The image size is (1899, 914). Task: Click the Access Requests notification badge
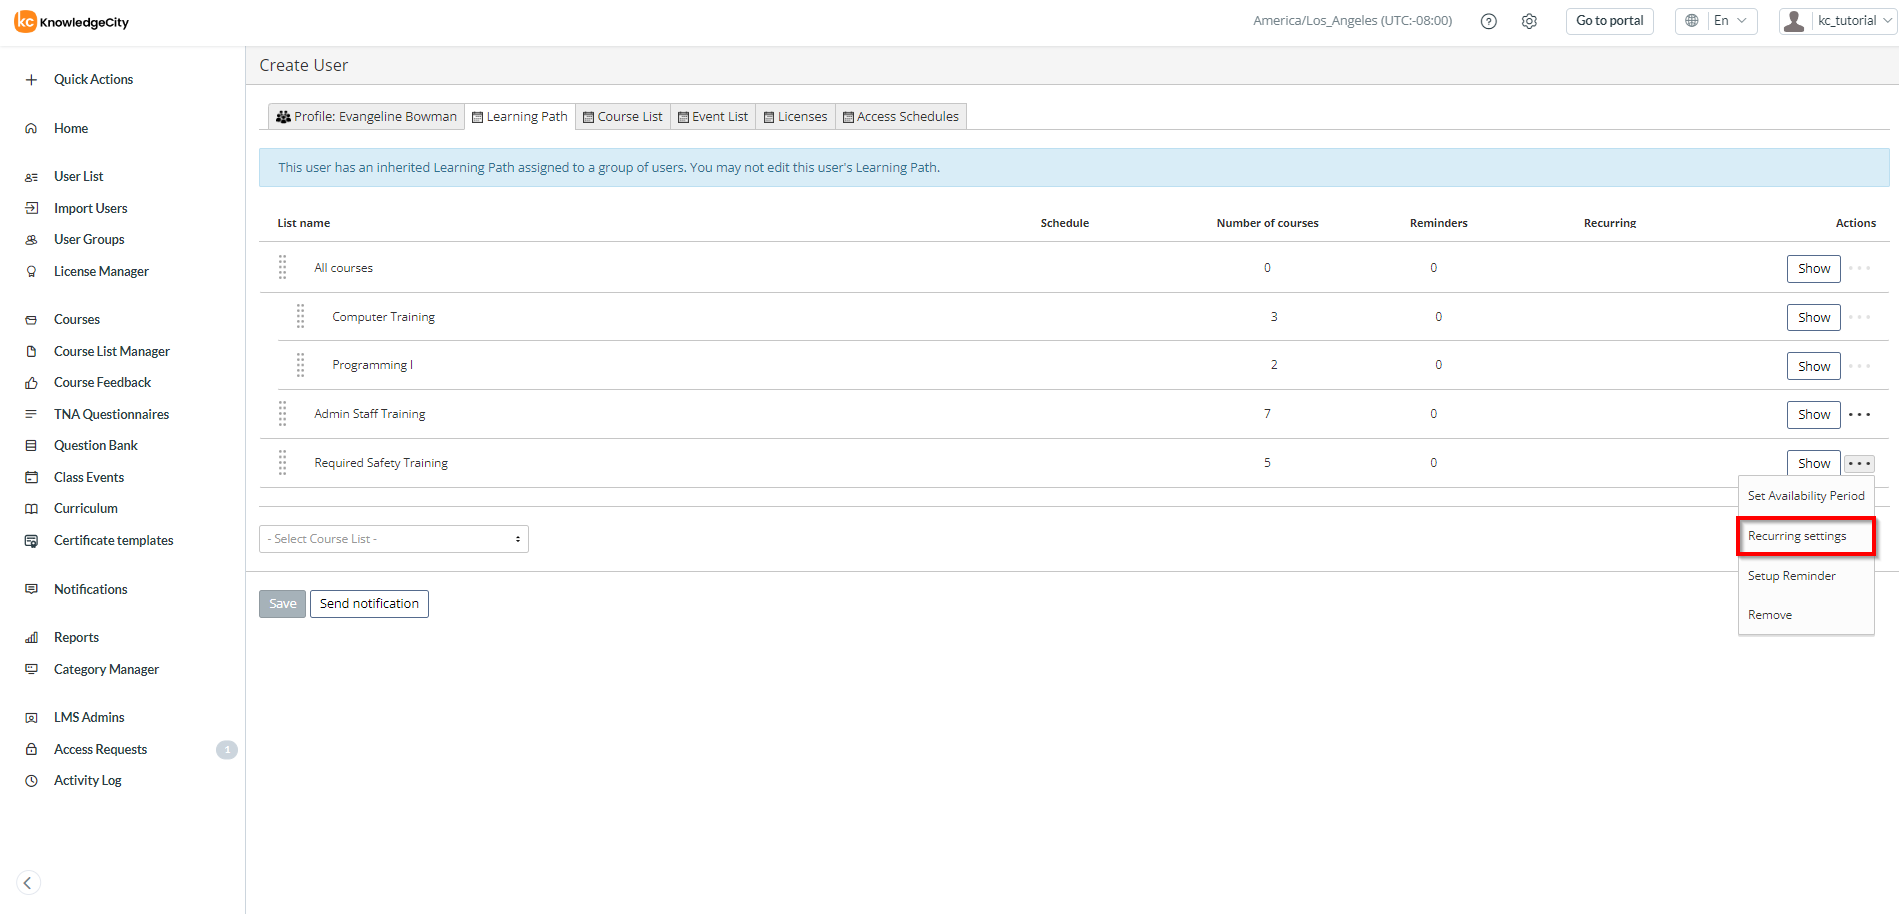[227, 749]
